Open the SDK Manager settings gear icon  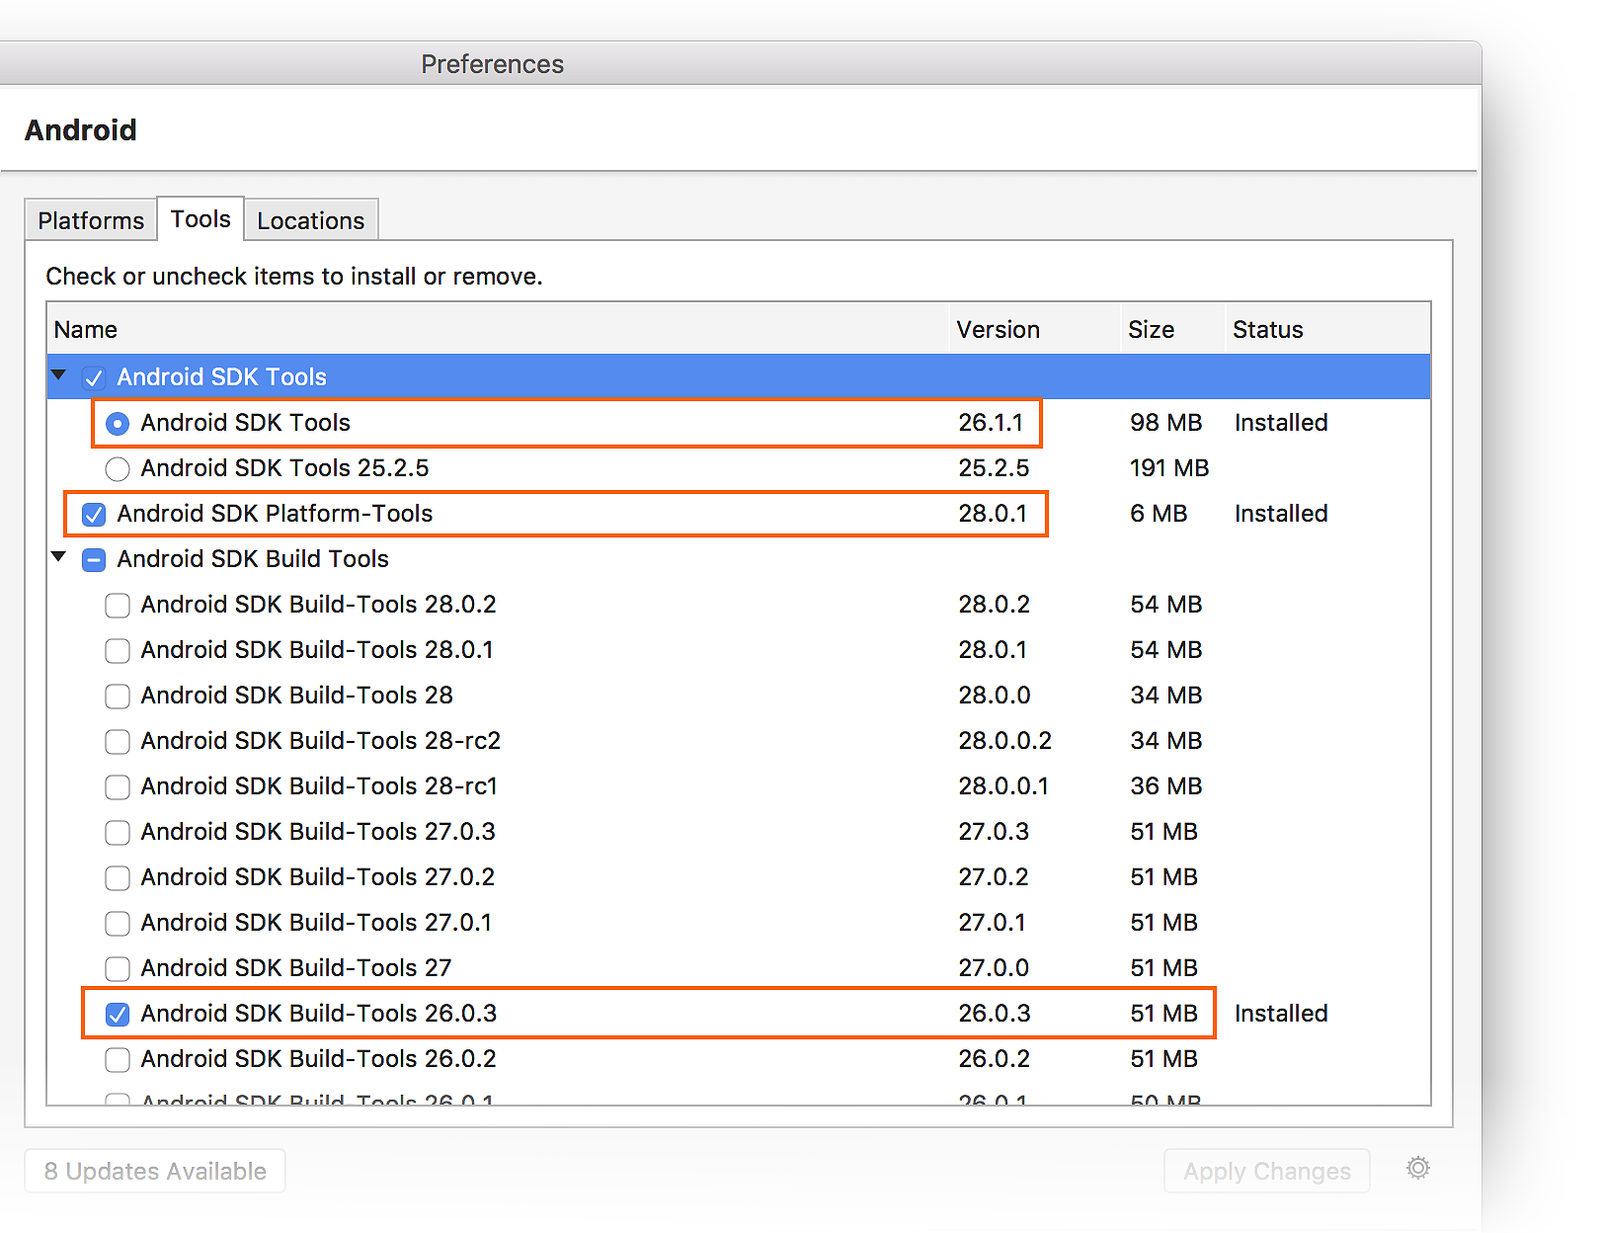(1417, 1168)
